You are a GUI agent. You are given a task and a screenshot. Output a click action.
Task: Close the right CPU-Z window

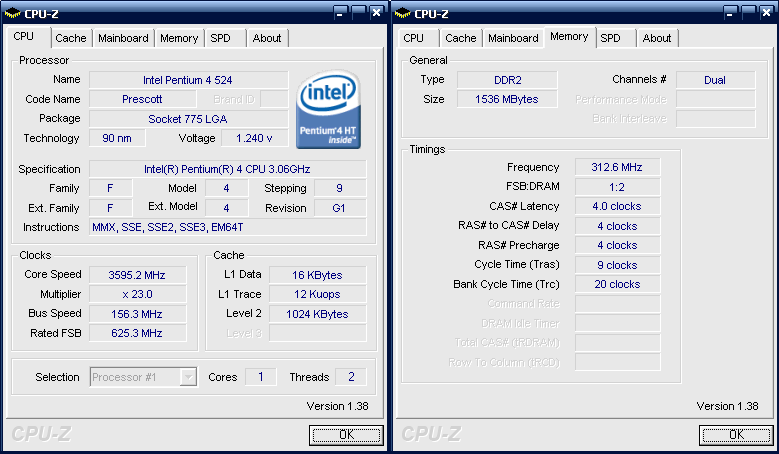coord(767,13)
